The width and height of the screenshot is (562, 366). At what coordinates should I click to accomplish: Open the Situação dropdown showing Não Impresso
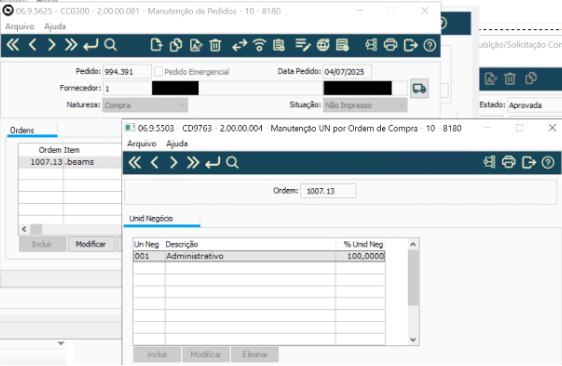pyautogui.click(x=365, y=105)
